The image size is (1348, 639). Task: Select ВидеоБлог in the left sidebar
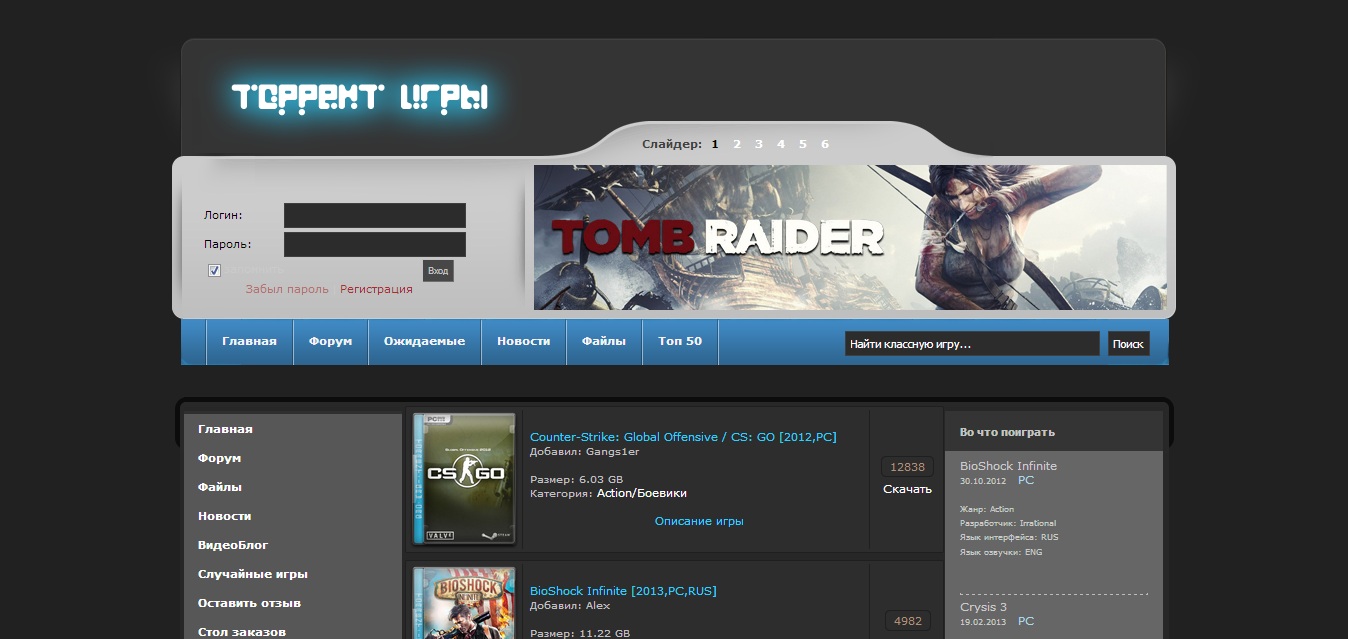[233, 545]
